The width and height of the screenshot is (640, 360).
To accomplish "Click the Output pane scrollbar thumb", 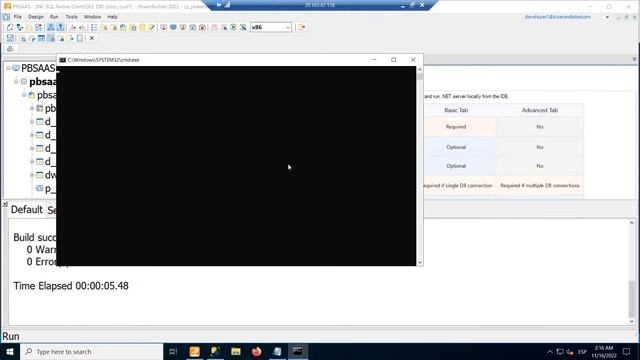I will coord(632,299).
